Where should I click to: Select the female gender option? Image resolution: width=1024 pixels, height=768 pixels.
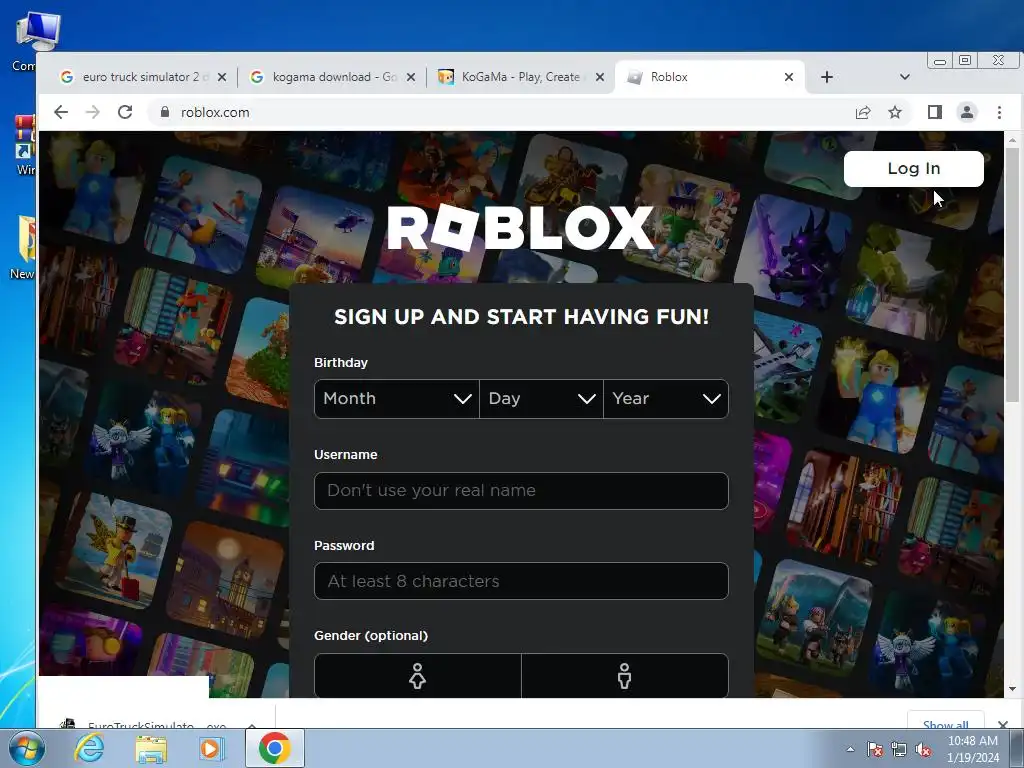pos(417,676)
